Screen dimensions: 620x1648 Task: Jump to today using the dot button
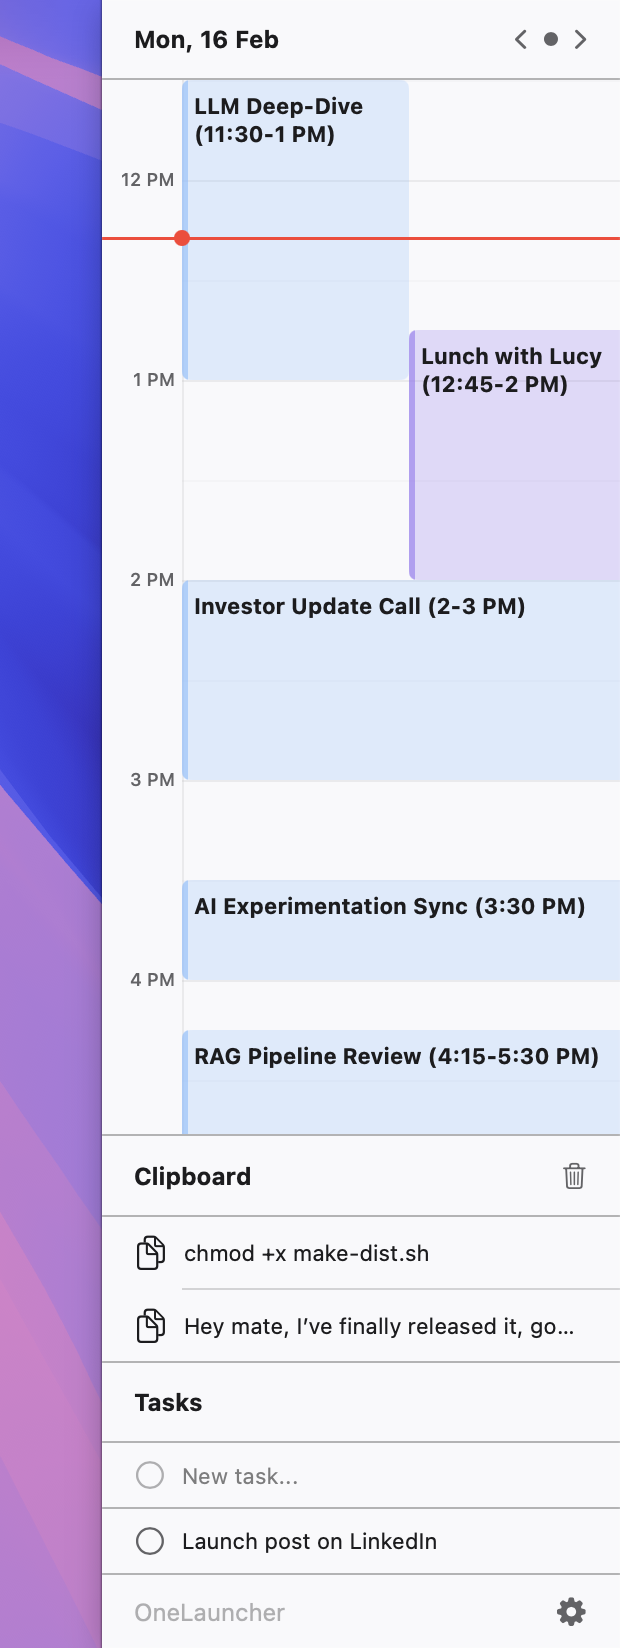pos(550,40)
